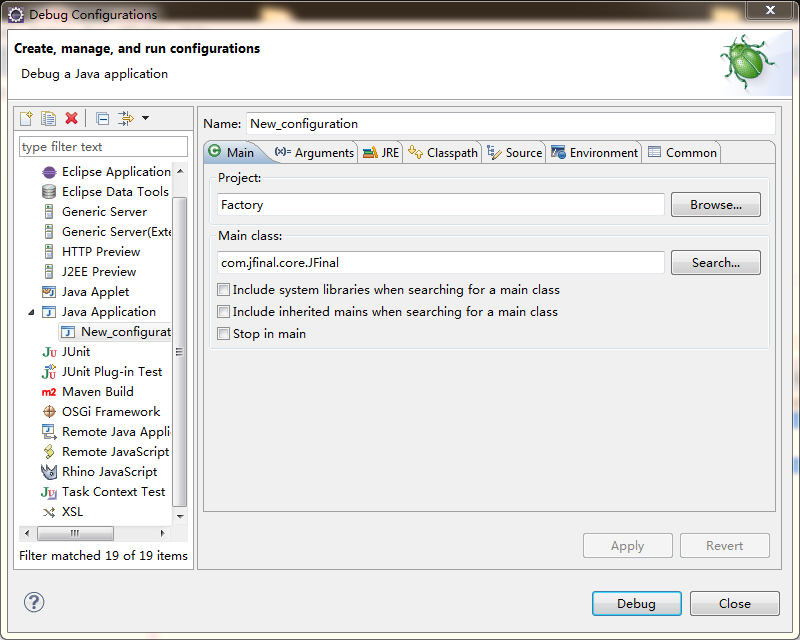Open the JRE tab
This screenshot has width=800, height=640.
(x=381, y=153)
